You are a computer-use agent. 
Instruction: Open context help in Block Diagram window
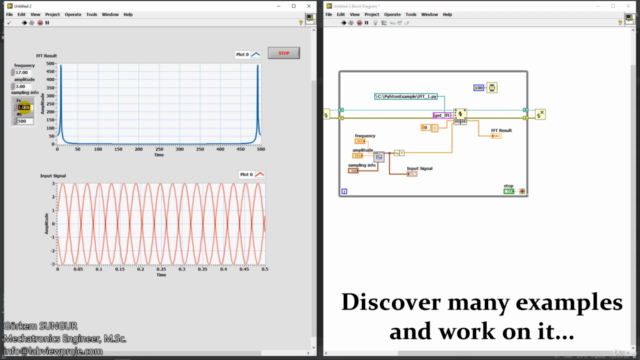tap(620, 23)
